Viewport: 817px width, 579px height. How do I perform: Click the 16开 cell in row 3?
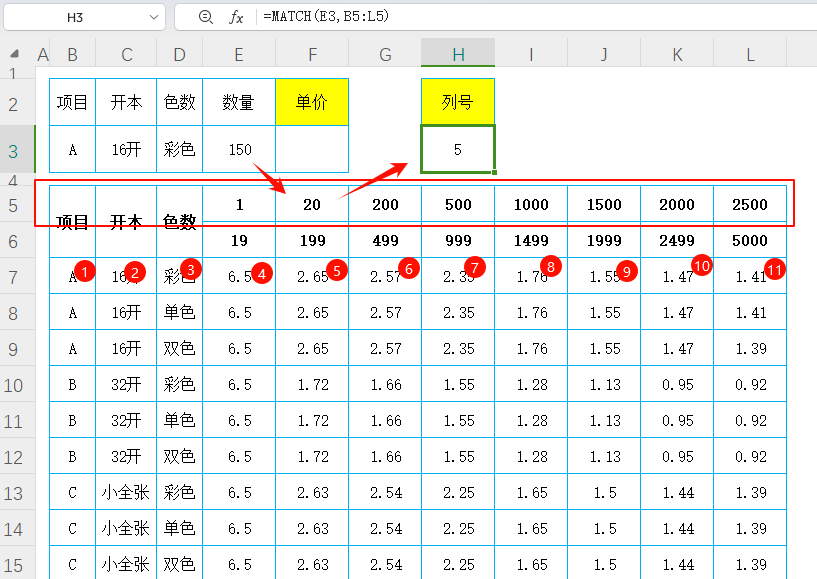(126, 150)
